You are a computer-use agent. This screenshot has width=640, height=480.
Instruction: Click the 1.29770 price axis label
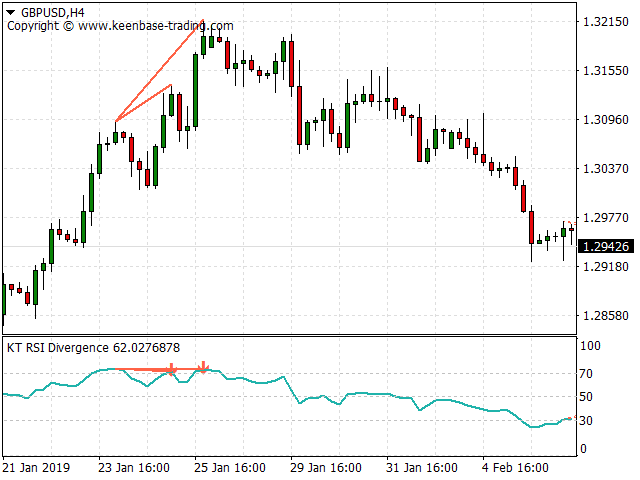click(606, 218)
